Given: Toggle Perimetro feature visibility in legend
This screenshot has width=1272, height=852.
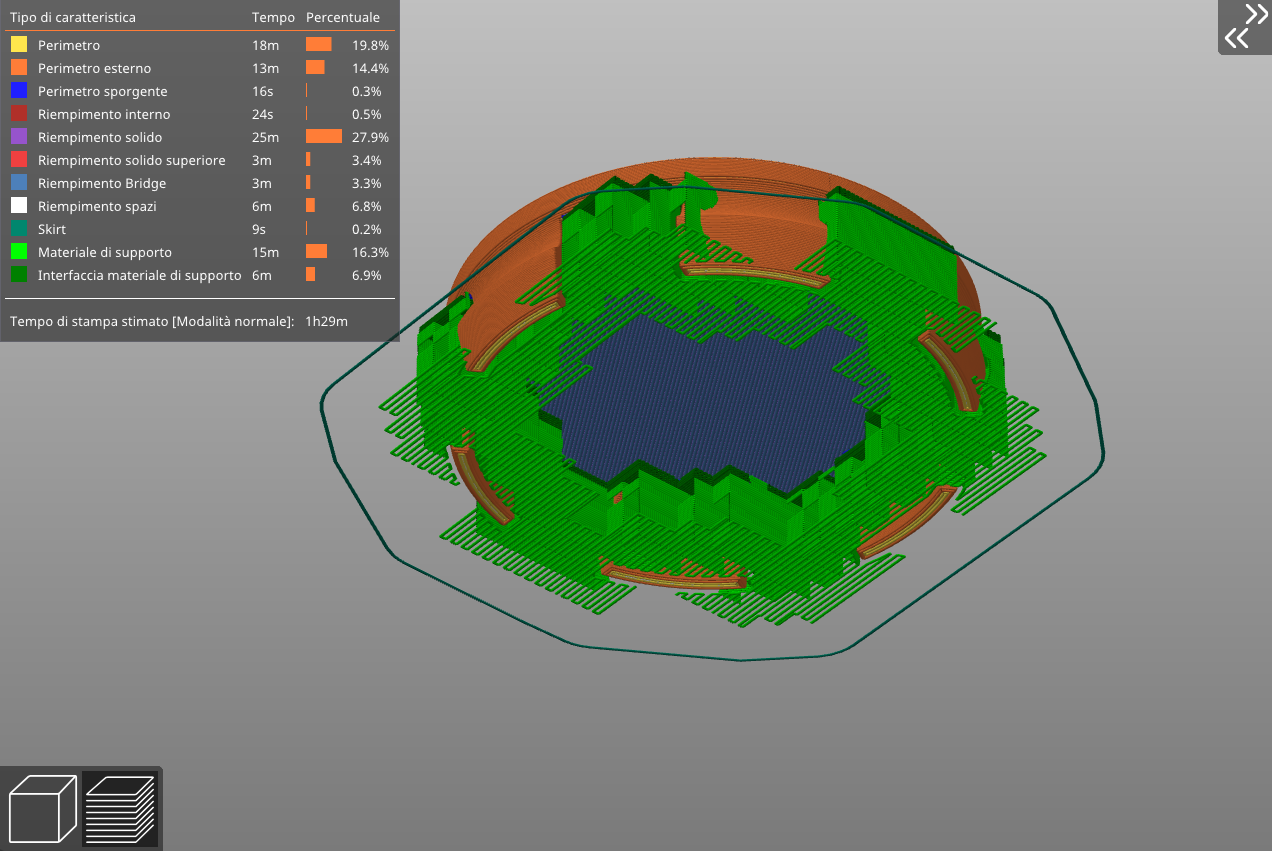Looking at the screenshot, I should [x=199, y=45].
